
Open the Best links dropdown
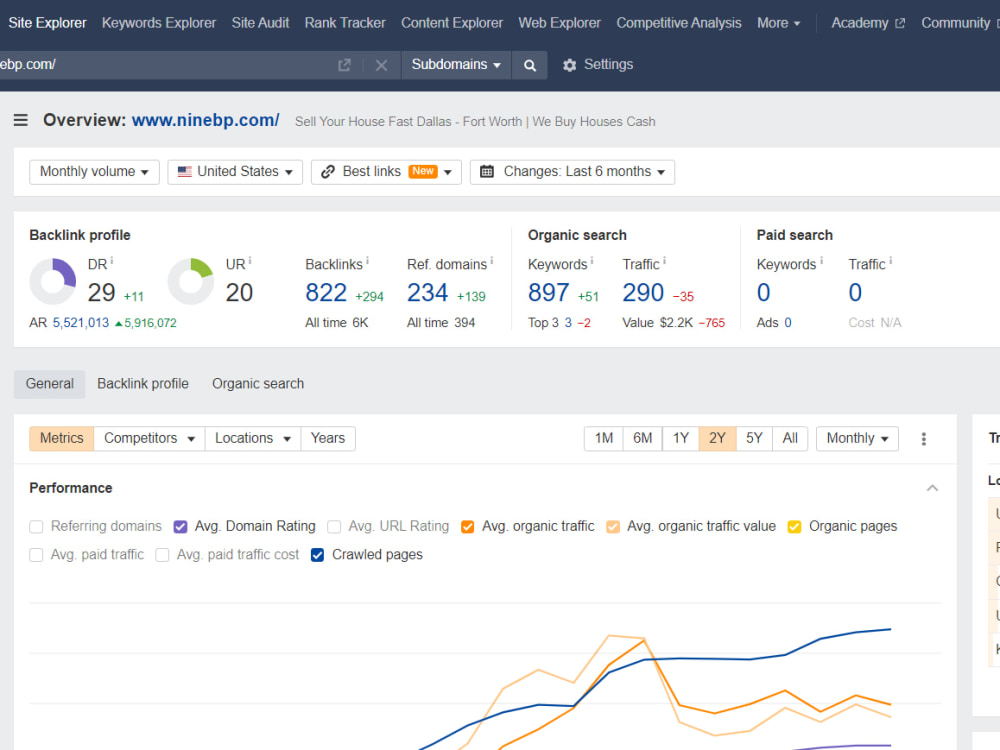pos(386,172)
